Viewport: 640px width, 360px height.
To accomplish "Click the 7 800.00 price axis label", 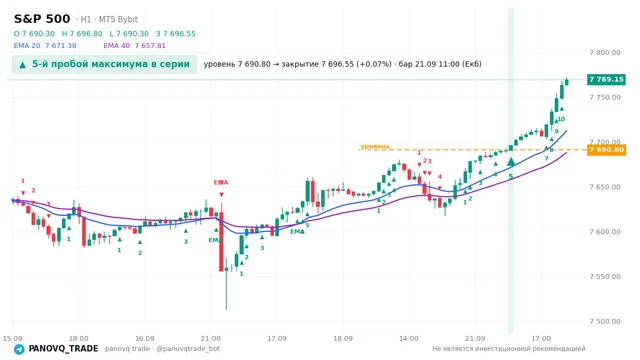I will click(604, 53).
